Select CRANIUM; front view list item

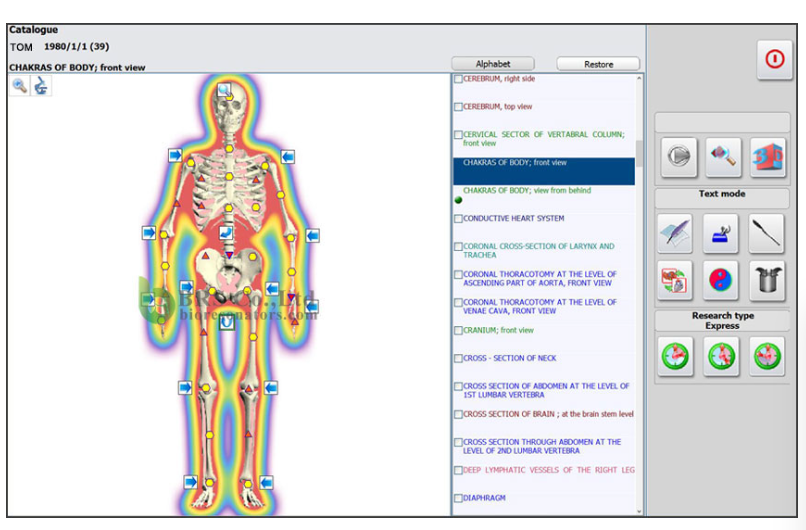click(498, 330)
